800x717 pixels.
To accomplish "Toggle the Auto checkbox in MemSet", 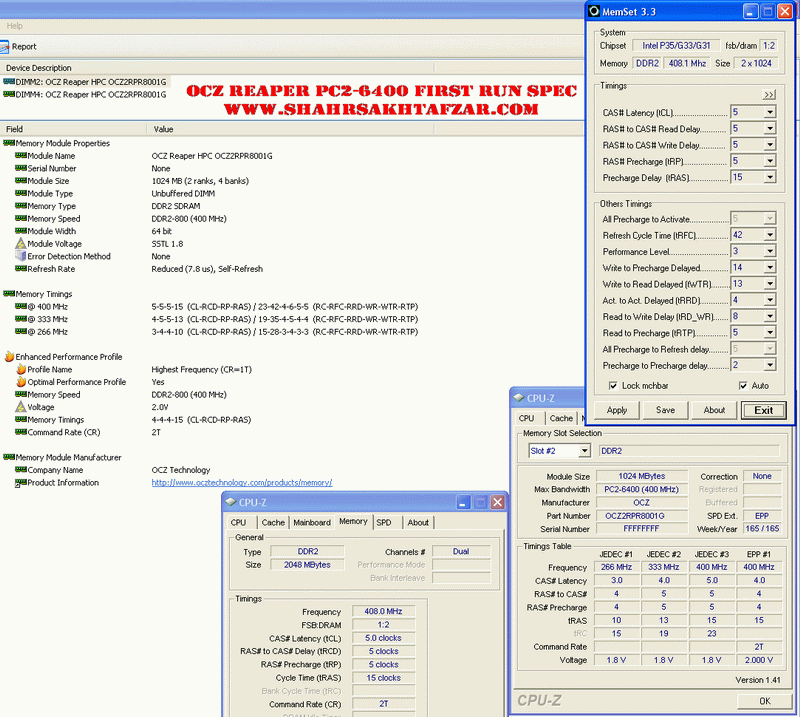I will coord(743,386).
